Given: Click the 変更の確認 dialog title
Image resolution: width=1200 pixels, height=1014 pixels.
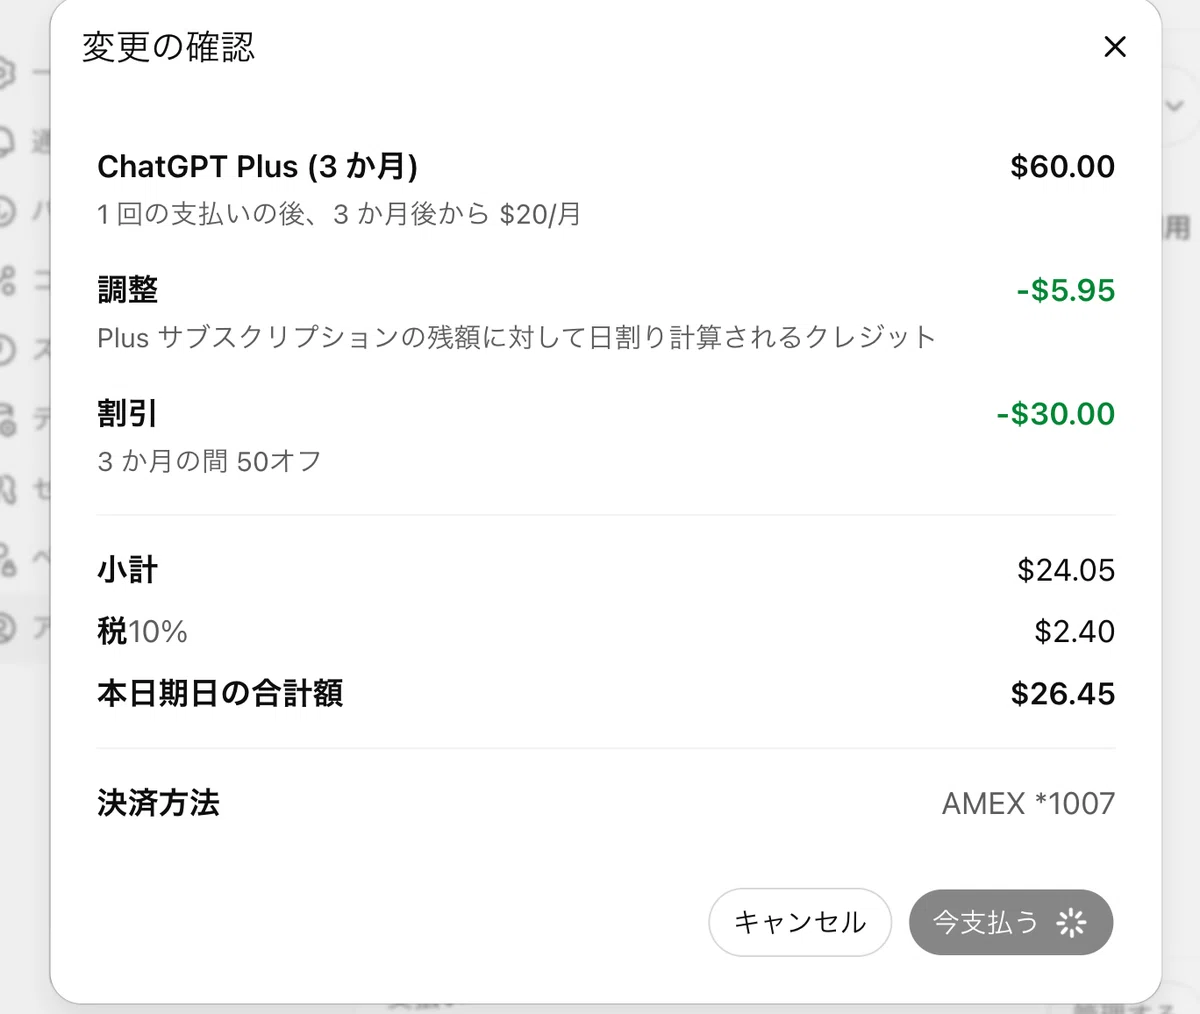Looking at the screenshot, I should click(168, 47).
